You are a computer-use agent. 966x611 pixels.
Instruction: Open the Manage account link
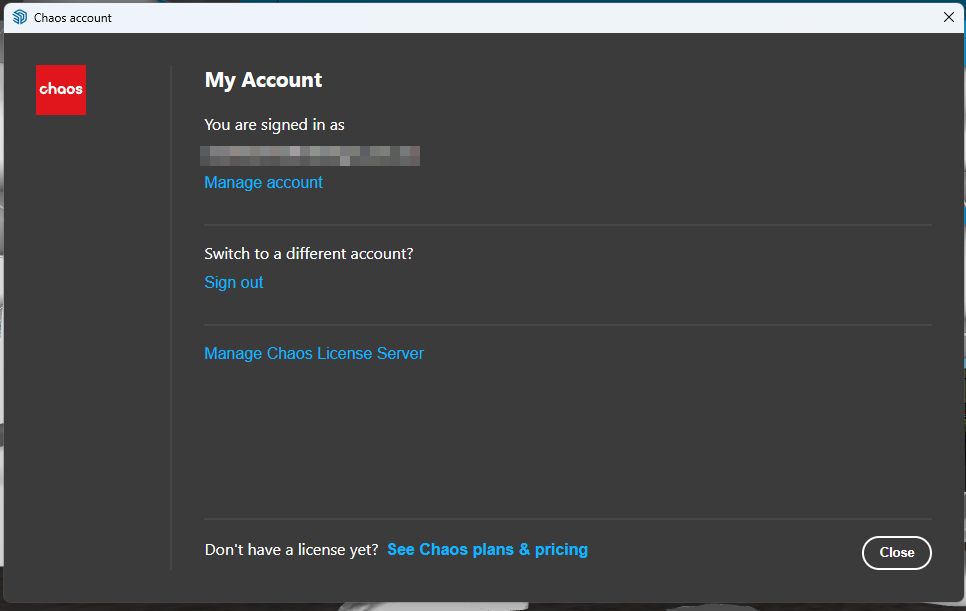263,182
